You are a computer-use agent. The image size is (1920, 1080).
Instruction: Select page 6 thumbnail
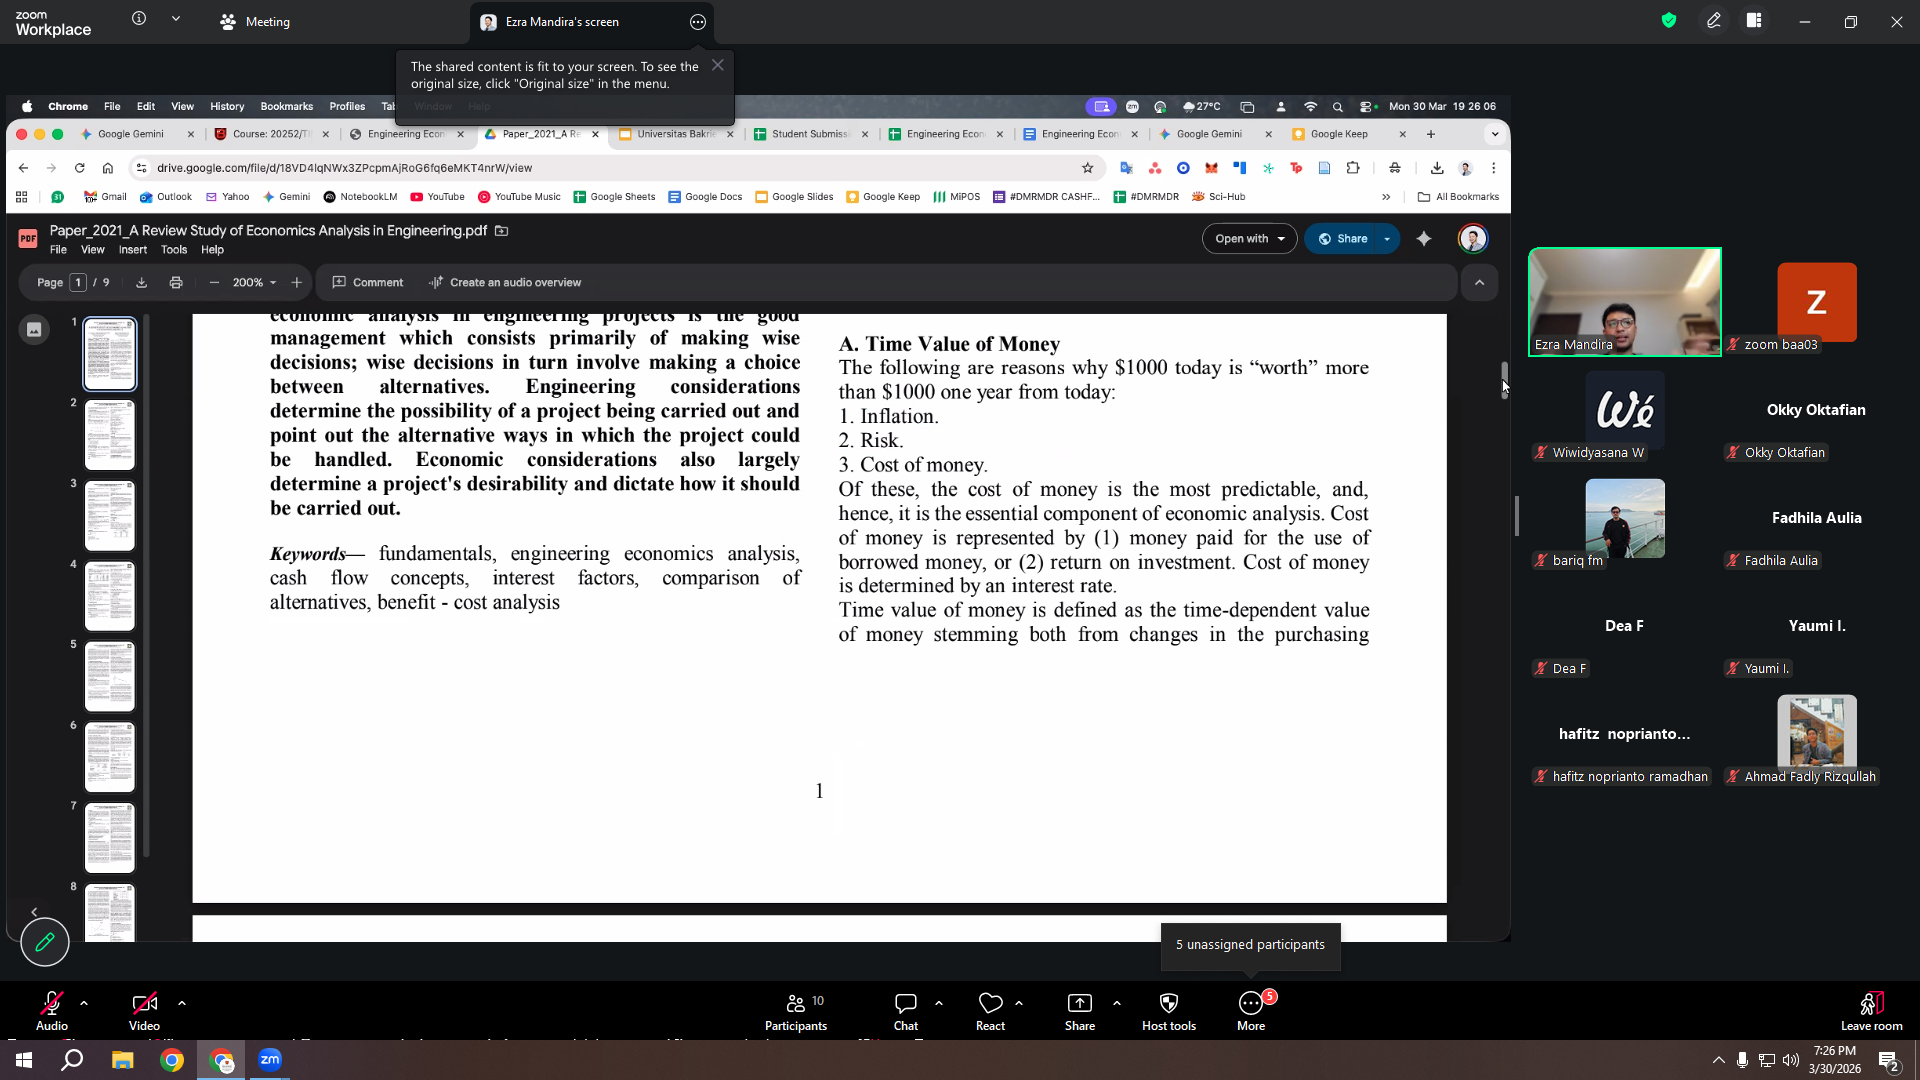click(110, 758)
